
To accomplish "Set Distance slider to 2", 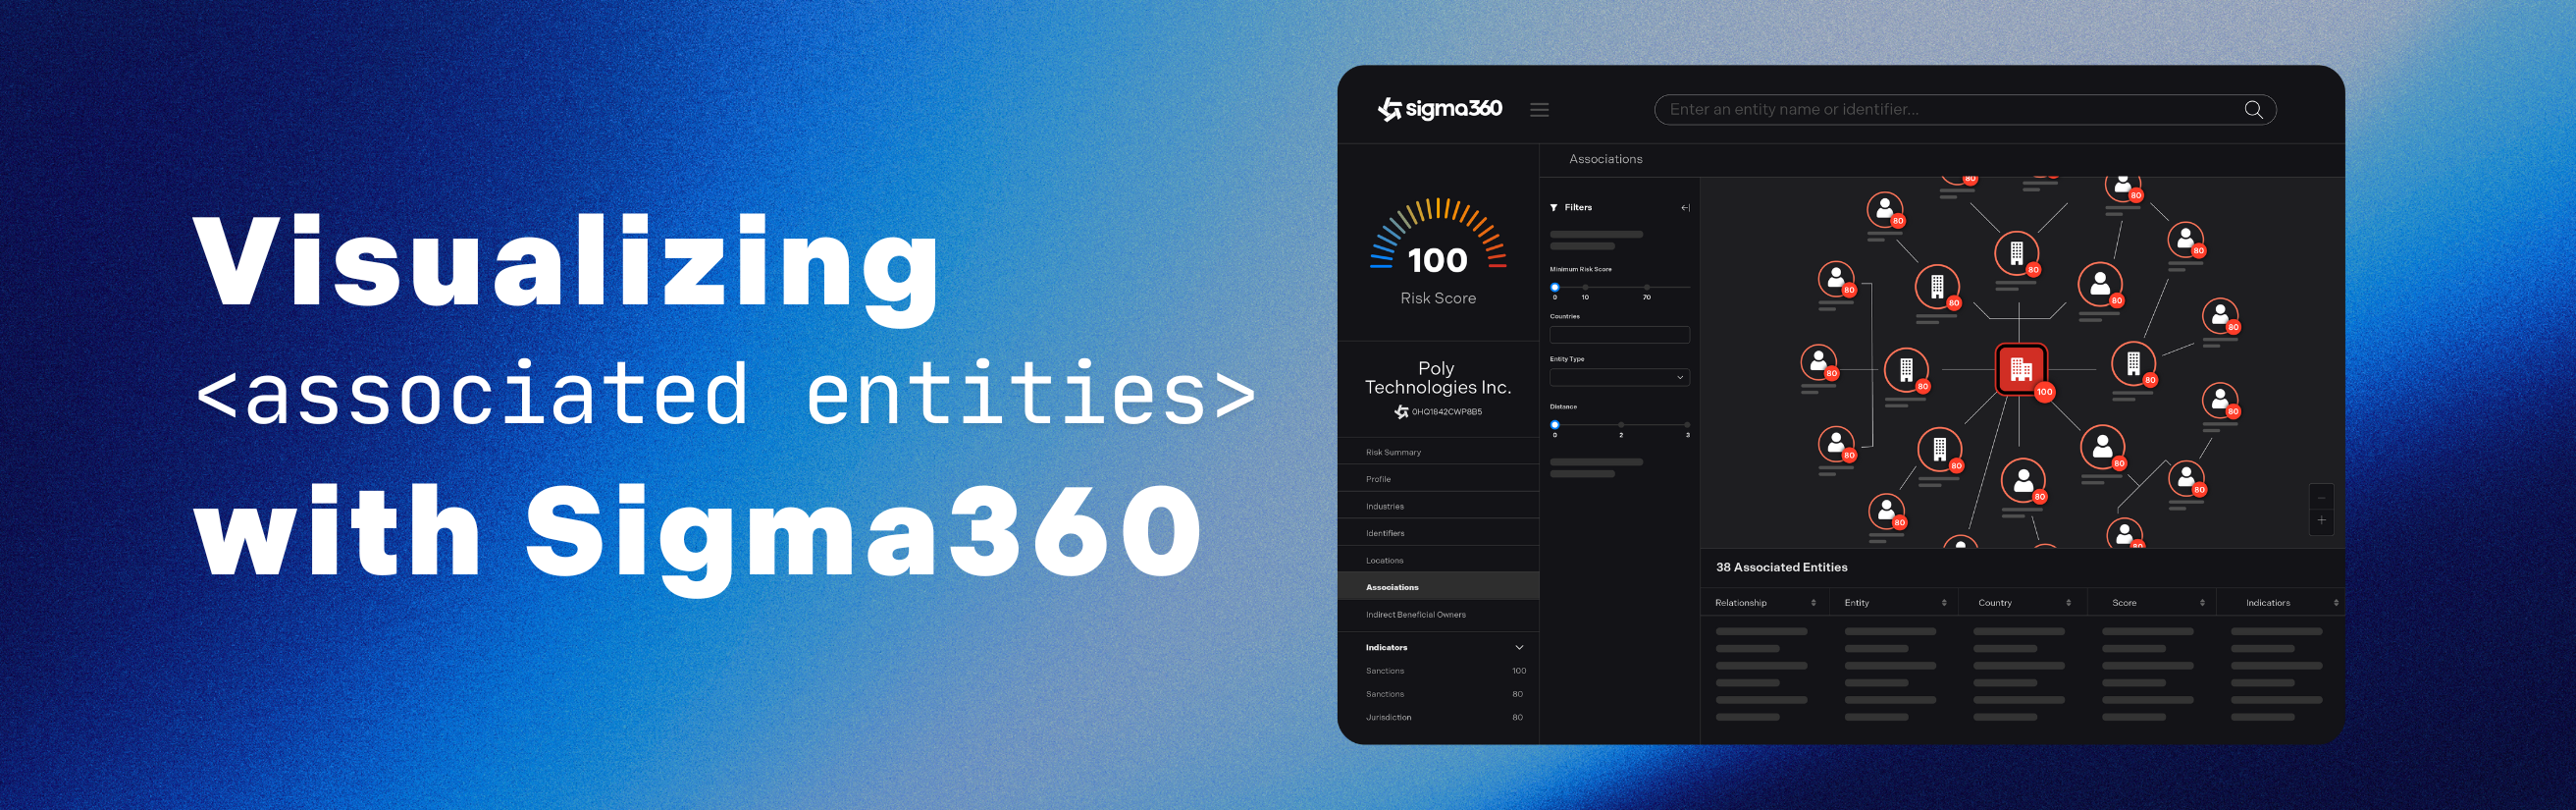I will (1621, 425).
